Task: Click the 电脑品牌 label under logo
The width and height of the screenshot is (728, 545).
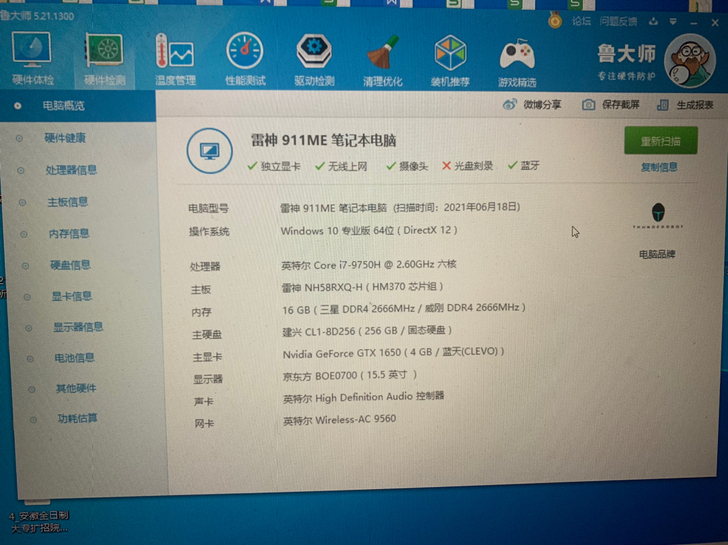Action: pos(657,254)
